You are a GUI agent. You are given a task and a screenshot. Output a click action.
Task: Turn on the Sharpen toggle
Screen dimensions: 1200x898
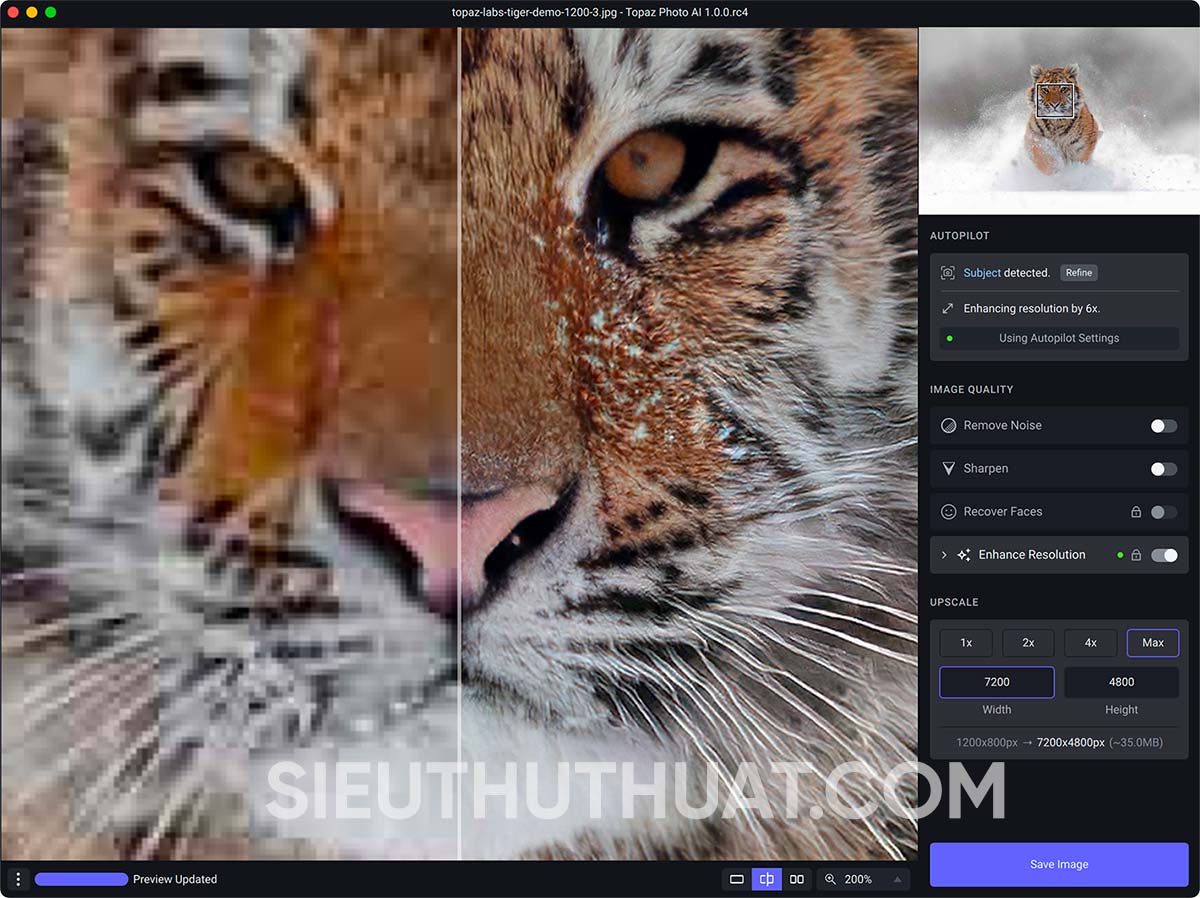coord(1164,469)
